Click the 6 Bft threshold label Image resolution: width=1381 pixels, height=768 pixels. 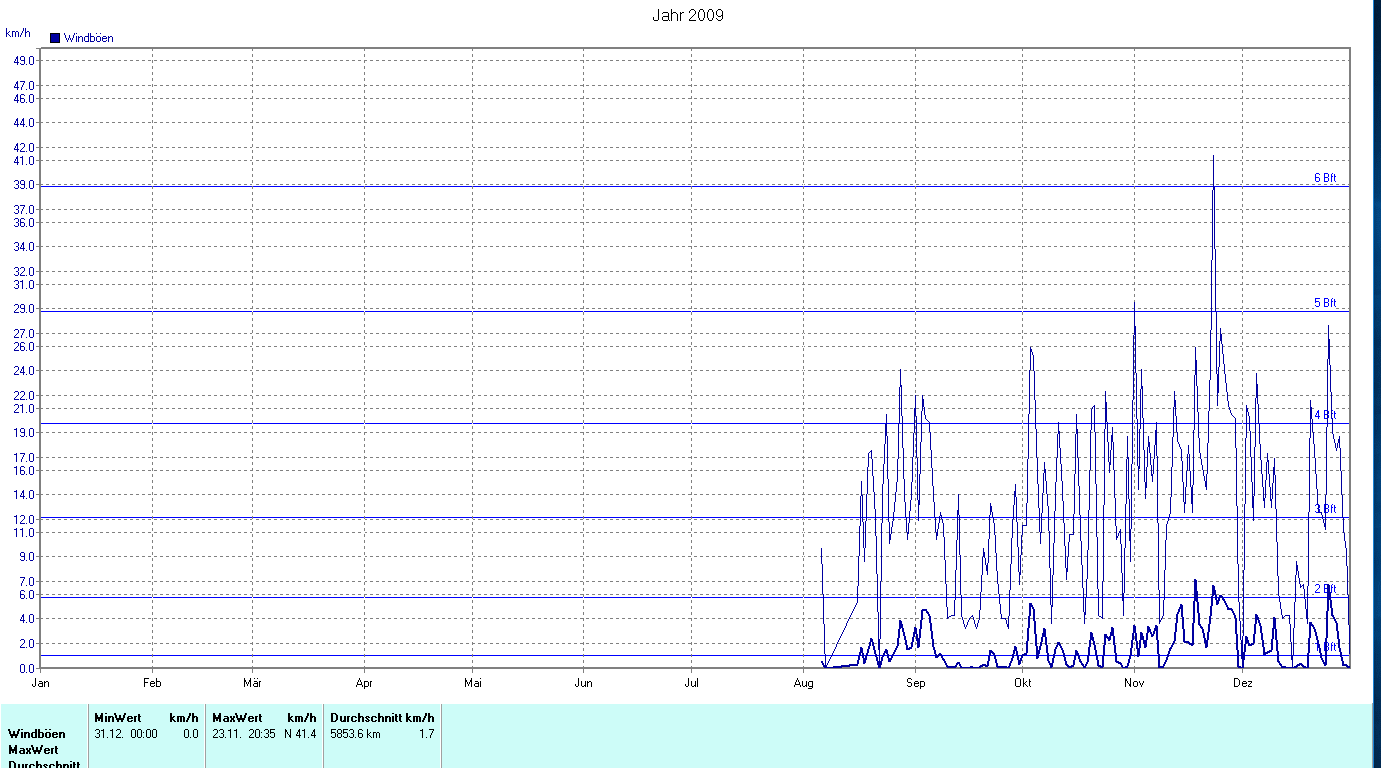[1325, 178]
